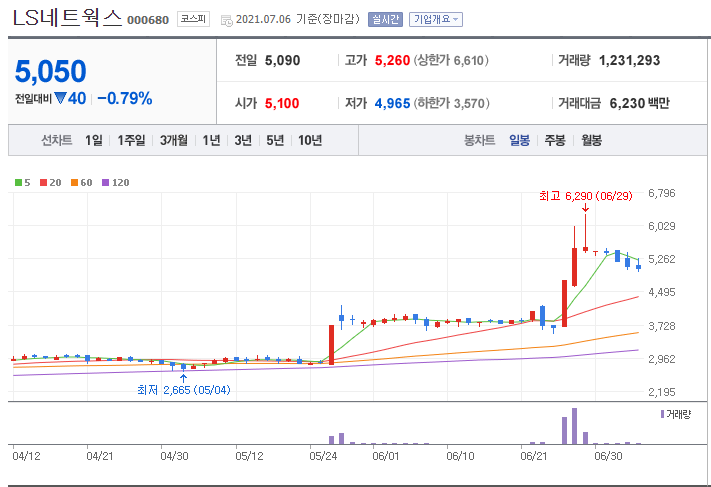Viewport: 711px width, 487px height.
Task: Click the 2021.07.06 기준(장마감) date text
Action: tap(297, 19)
